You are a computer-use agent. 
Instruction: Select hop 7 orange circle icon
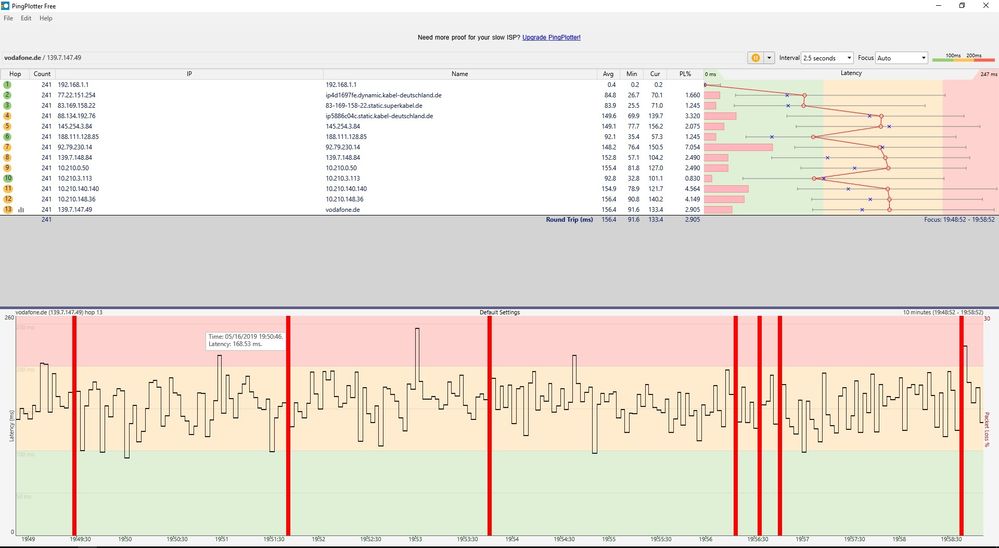coord(8,147)
